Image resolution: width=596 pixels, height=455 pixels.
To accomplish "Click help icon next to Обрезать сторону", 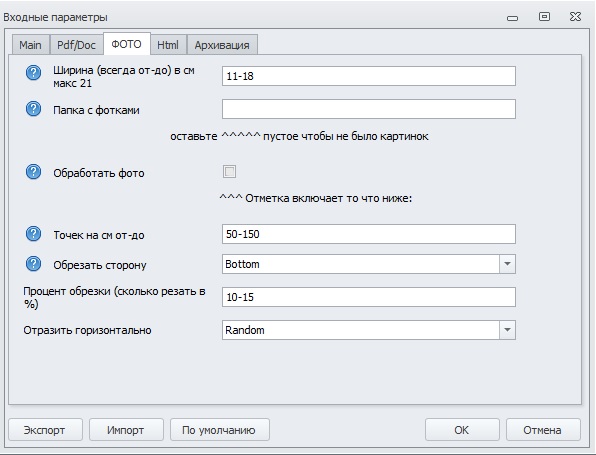I will coord(33,264).
